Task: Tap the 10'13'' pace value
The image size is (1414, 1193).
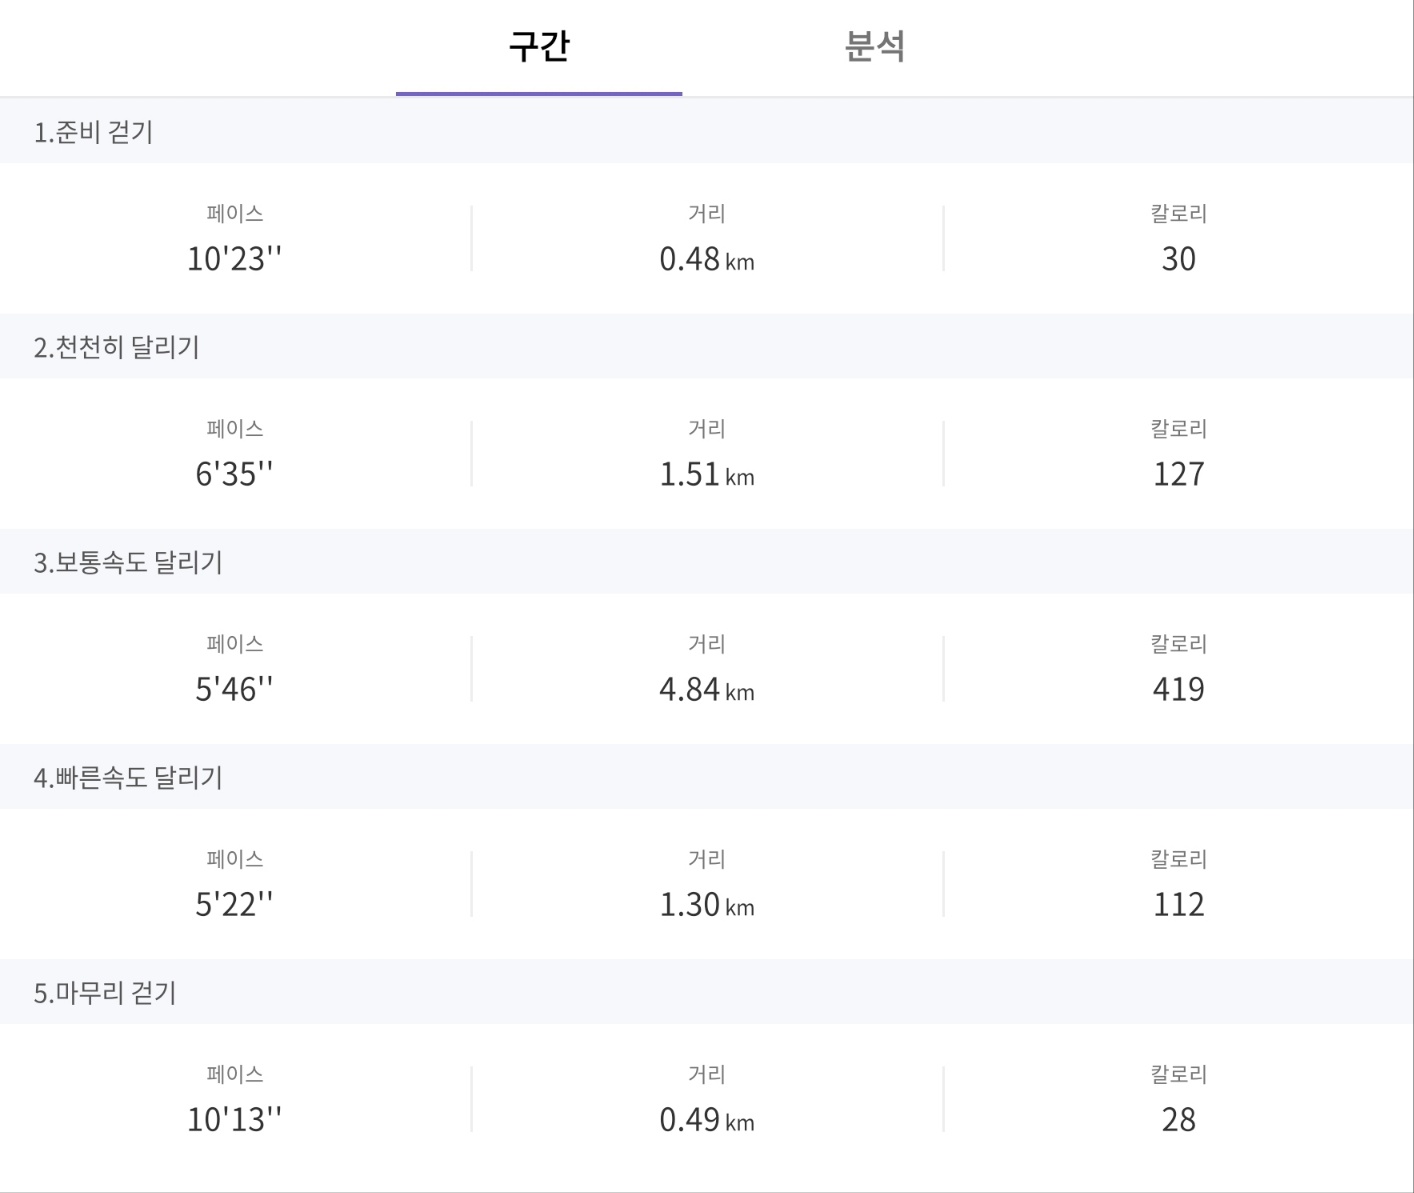Action: pyautogui.click(x=234, y=1119)
